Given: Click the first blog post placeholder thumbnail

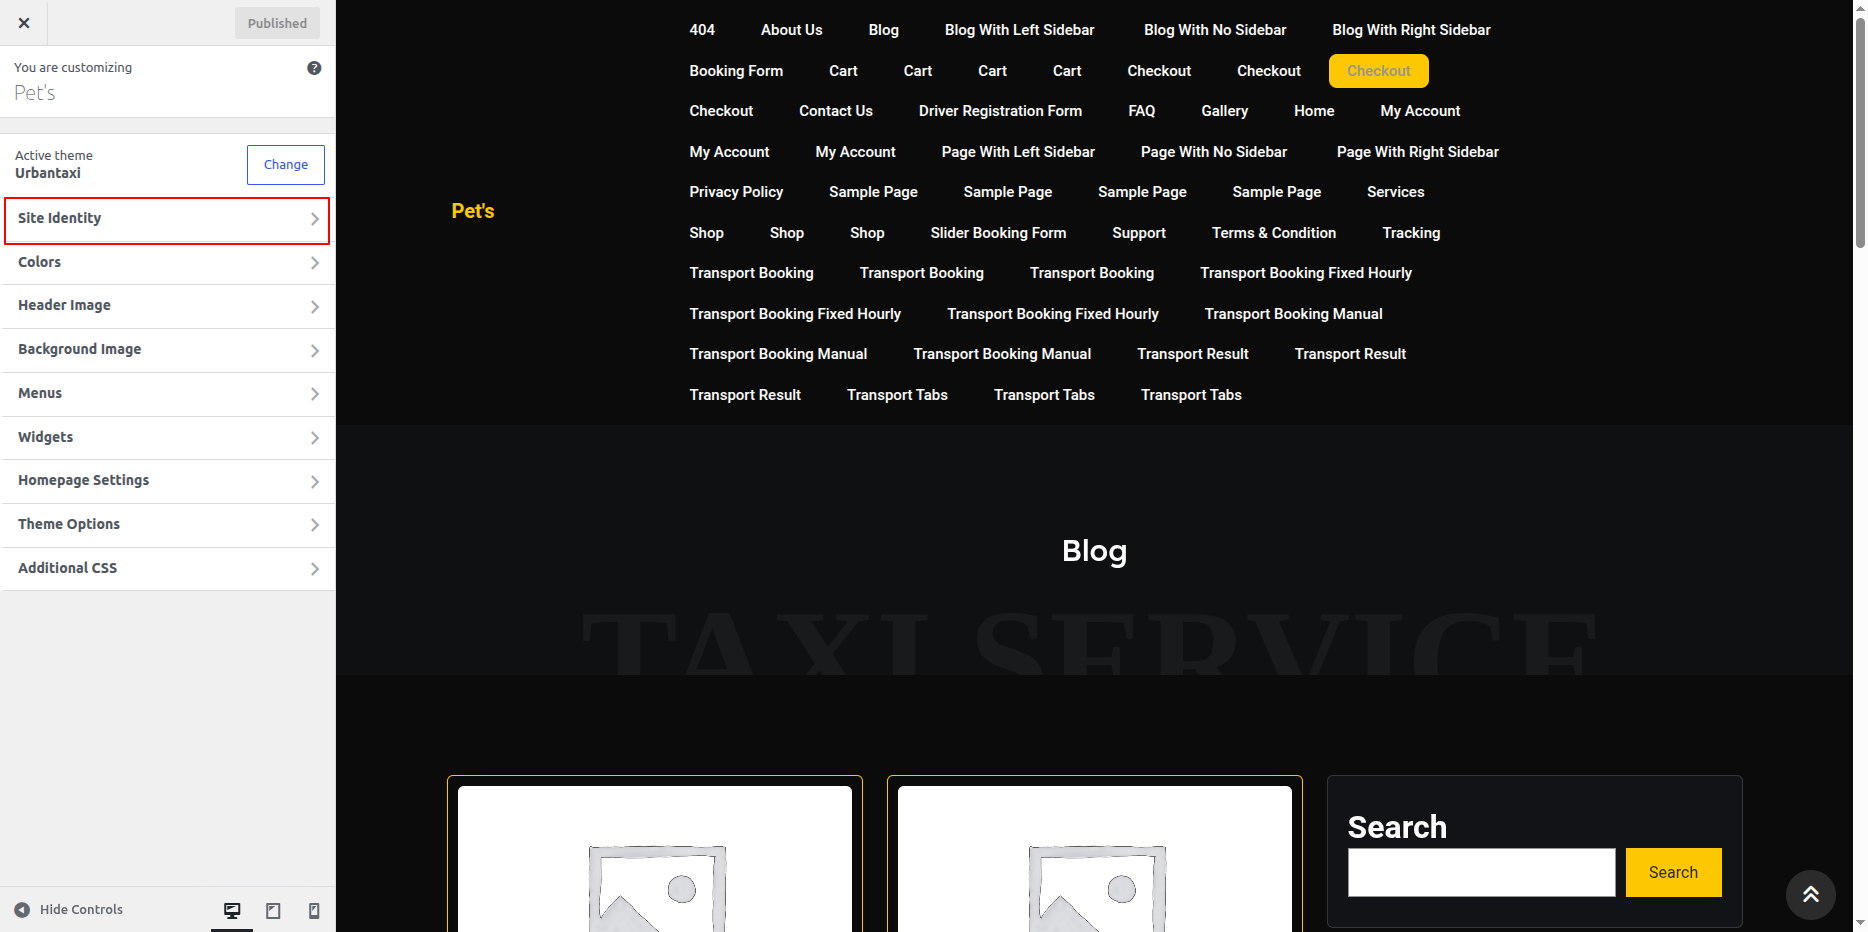Looking at the screenshot, I should (655, 859).
